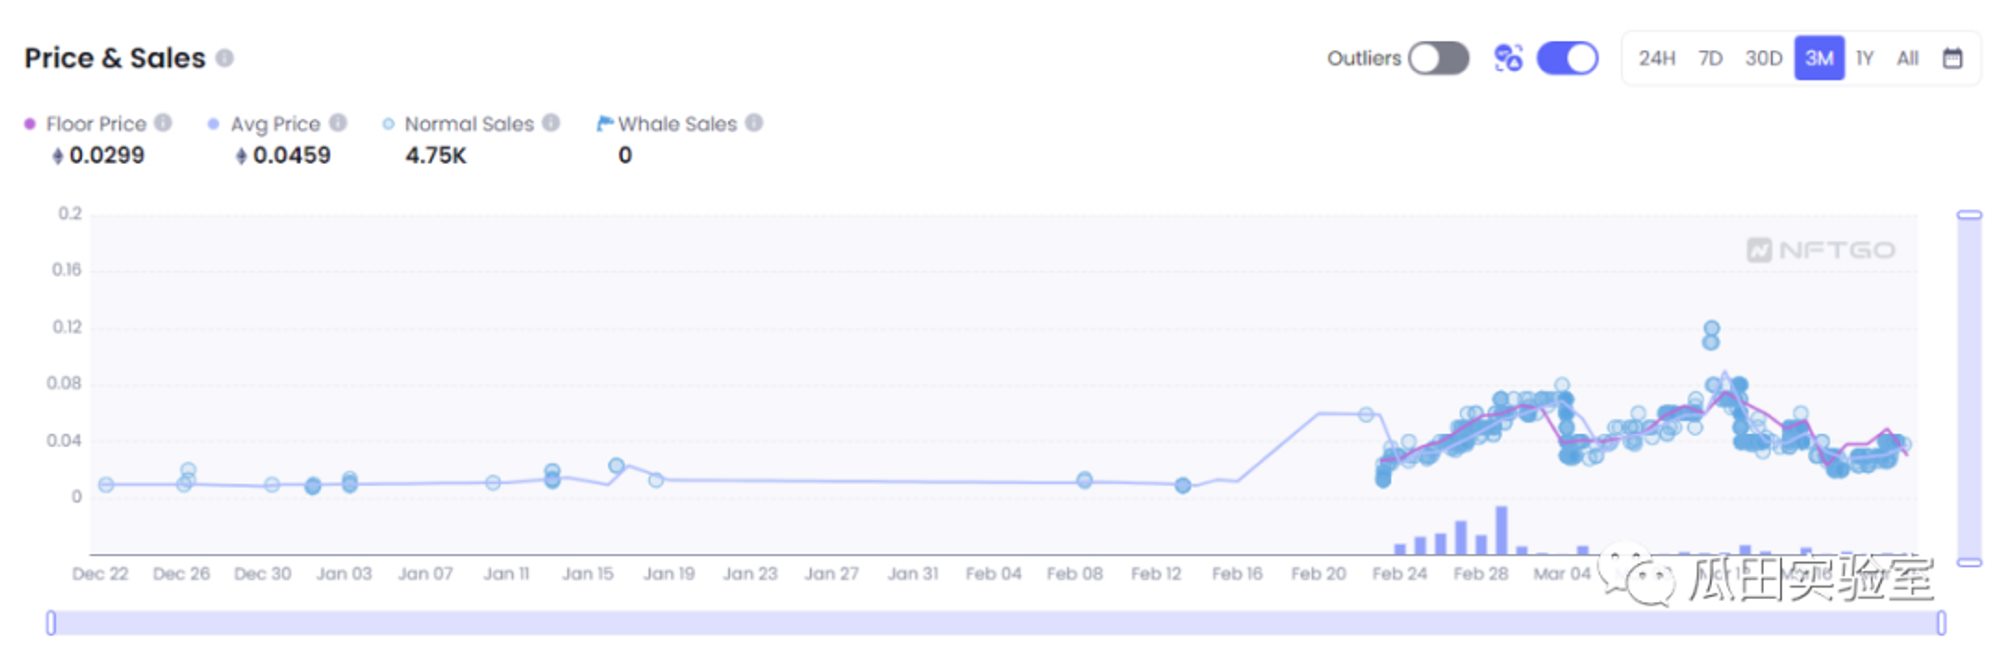Screen dimensions: 2000x665
Task: Select the 24H time range
Action: pos(1656,58)
